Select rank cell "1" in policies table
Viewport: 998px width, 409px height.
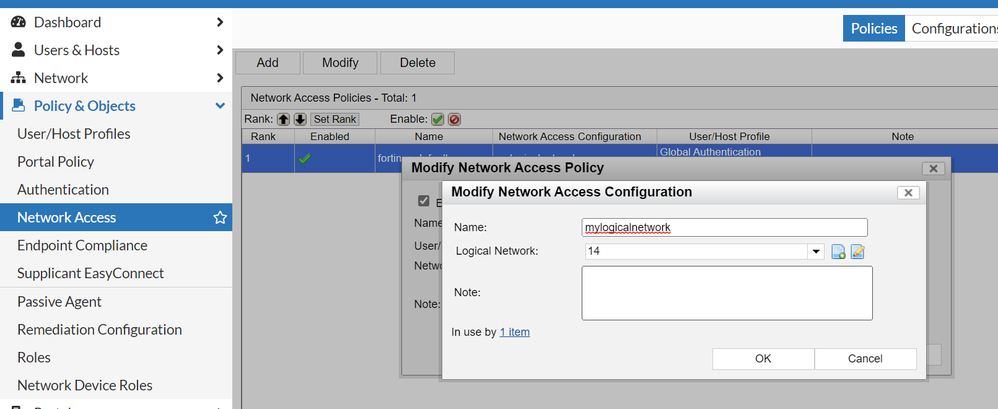tap(268, 159)
